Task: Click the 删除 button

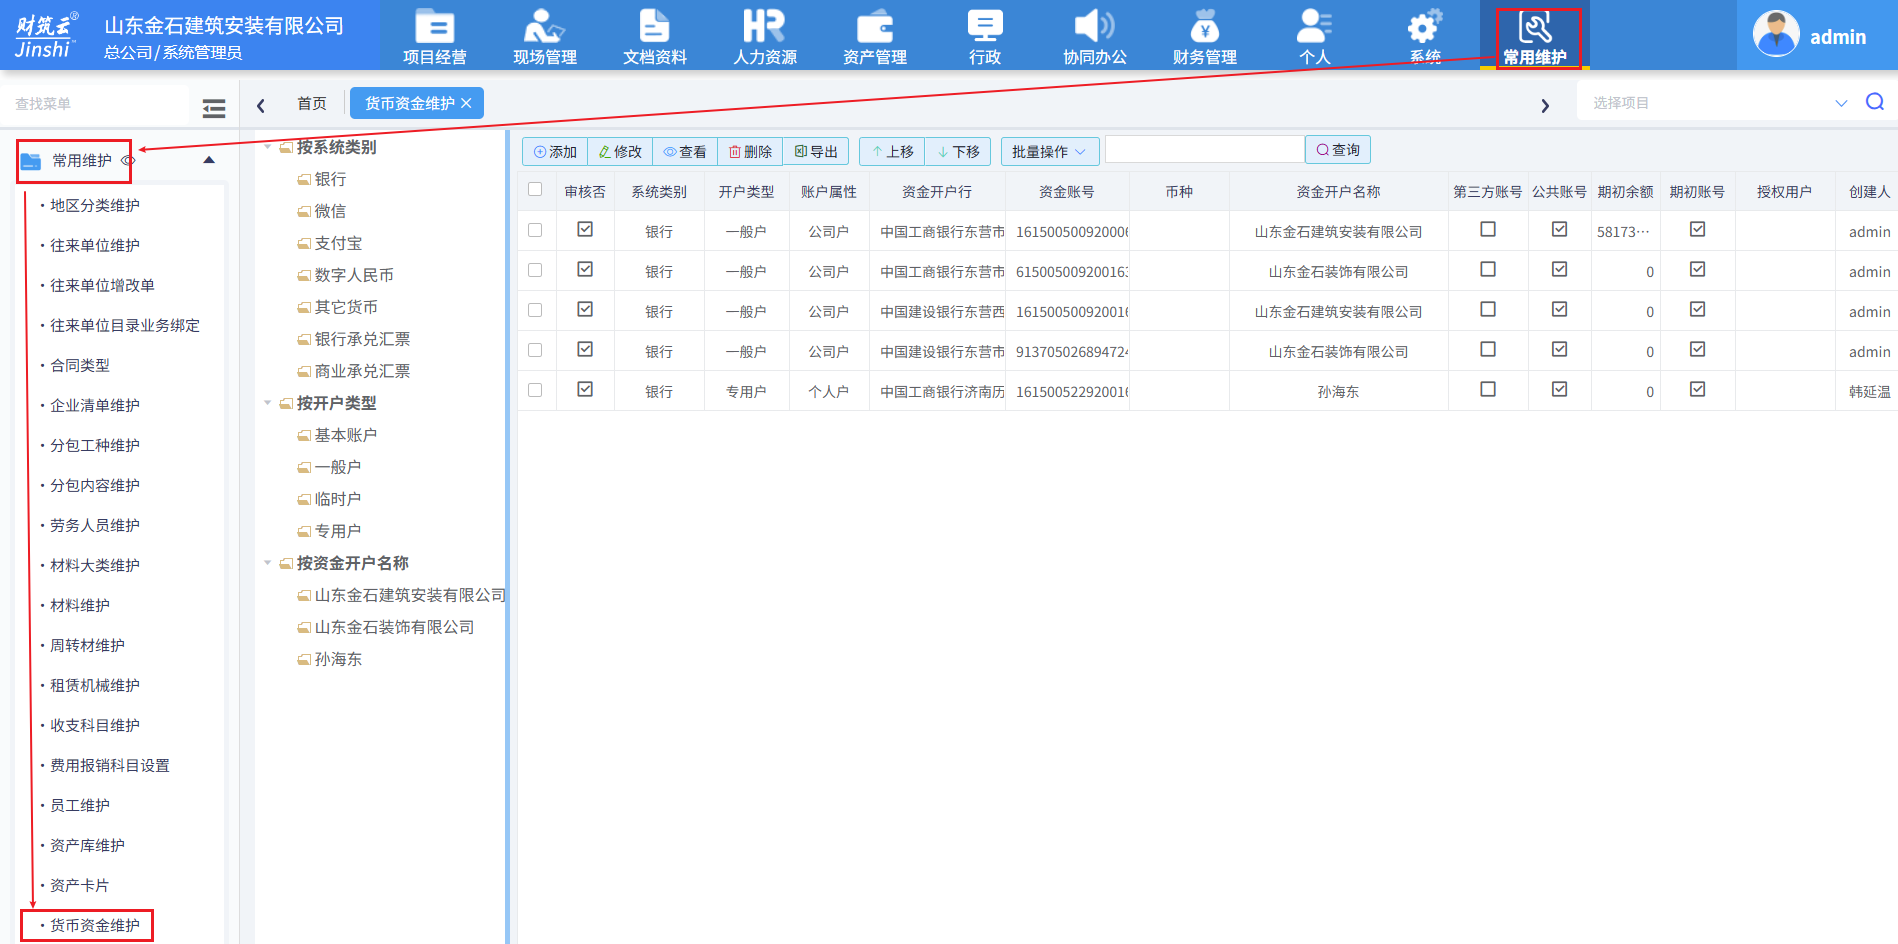Action: point(750,151)
